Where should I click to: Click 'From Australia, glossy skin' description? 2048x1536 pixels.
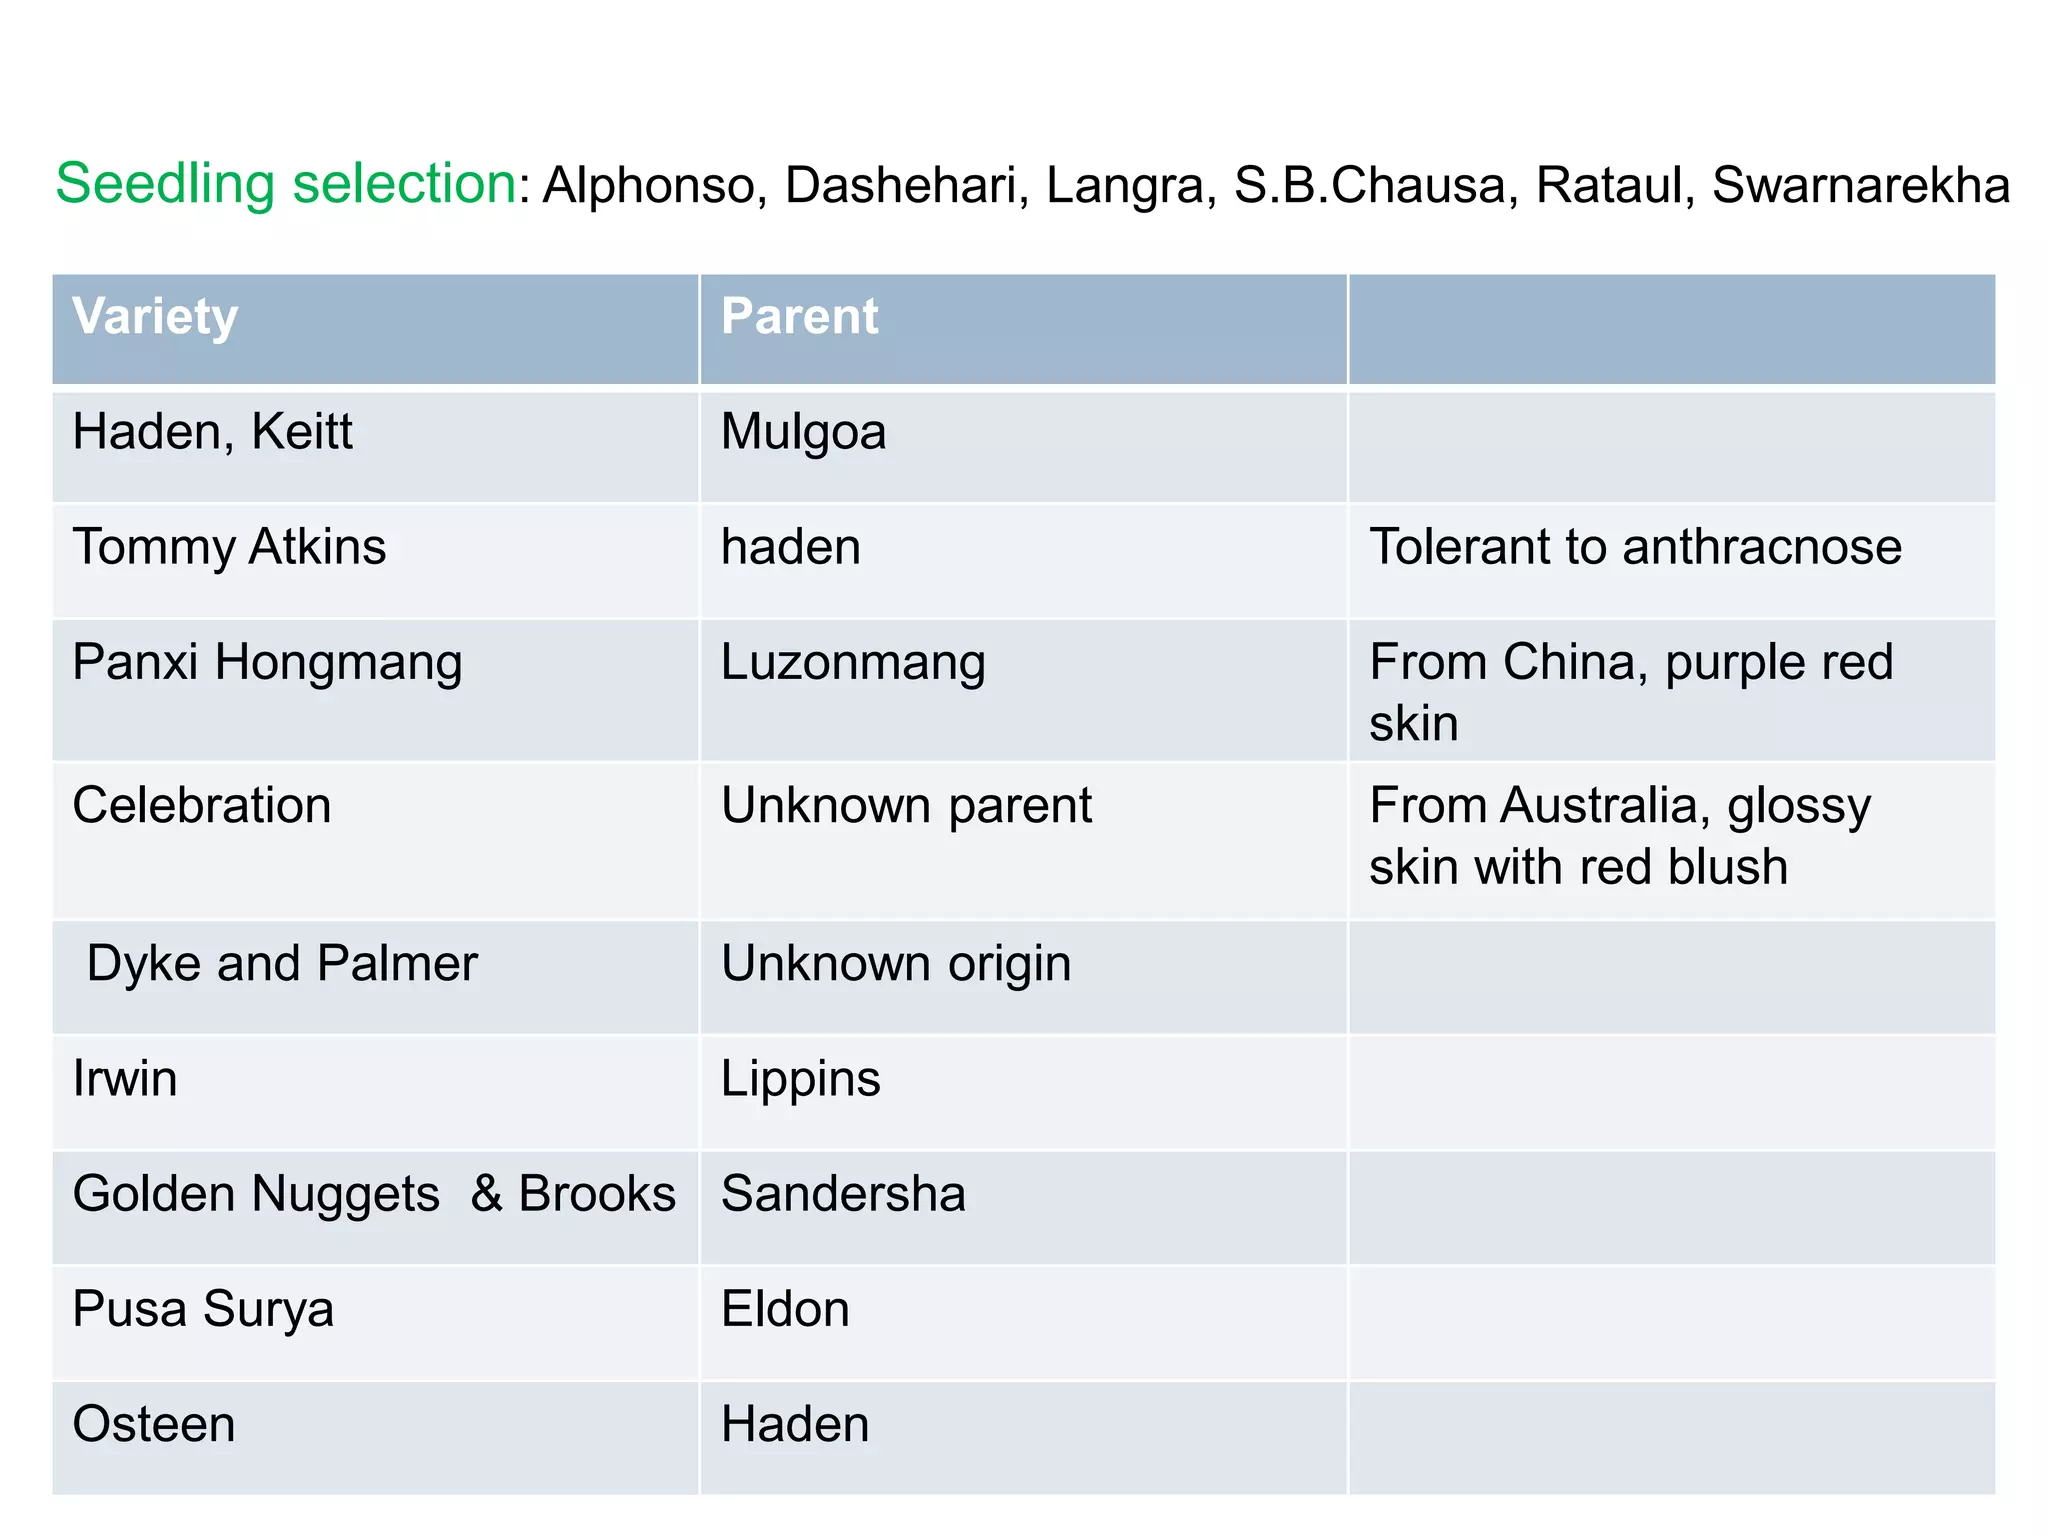(x=1620, y=835)
